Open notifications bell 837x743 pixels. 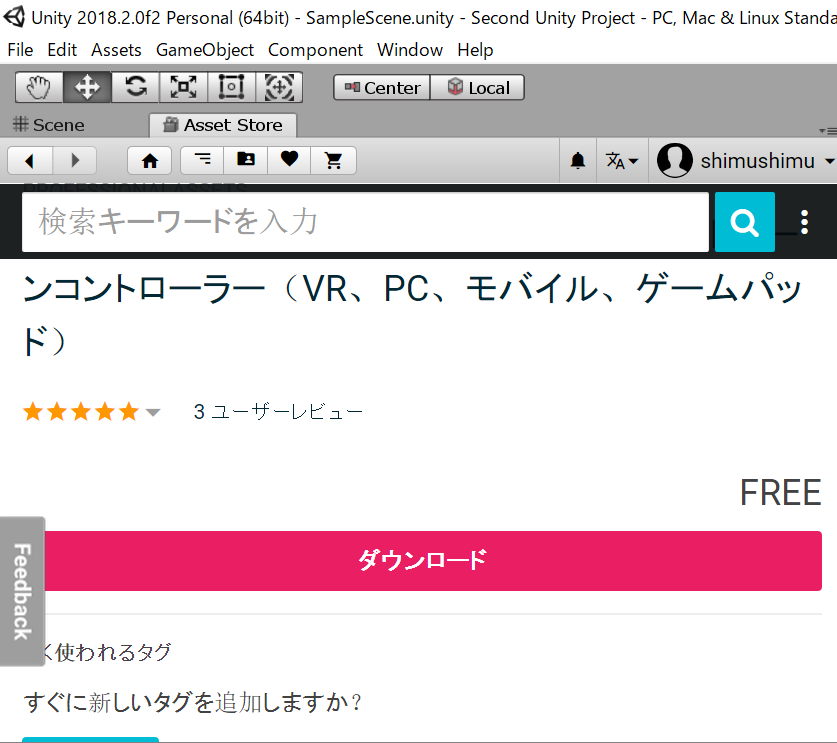point(578,161)
